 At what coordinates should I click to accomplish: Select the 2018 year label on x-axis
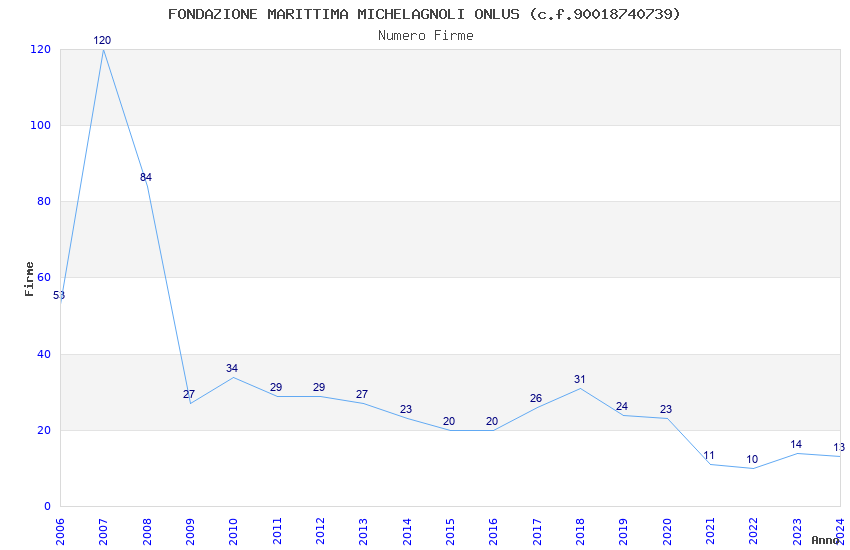point(581,532)
